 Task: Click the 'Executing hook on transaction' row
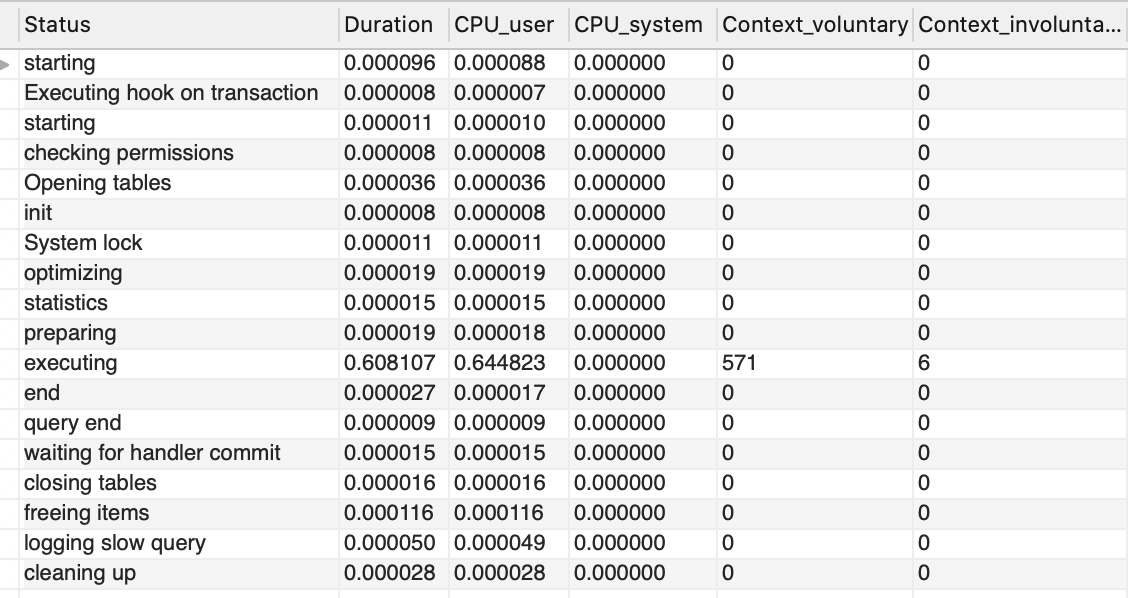click(171, 93)
